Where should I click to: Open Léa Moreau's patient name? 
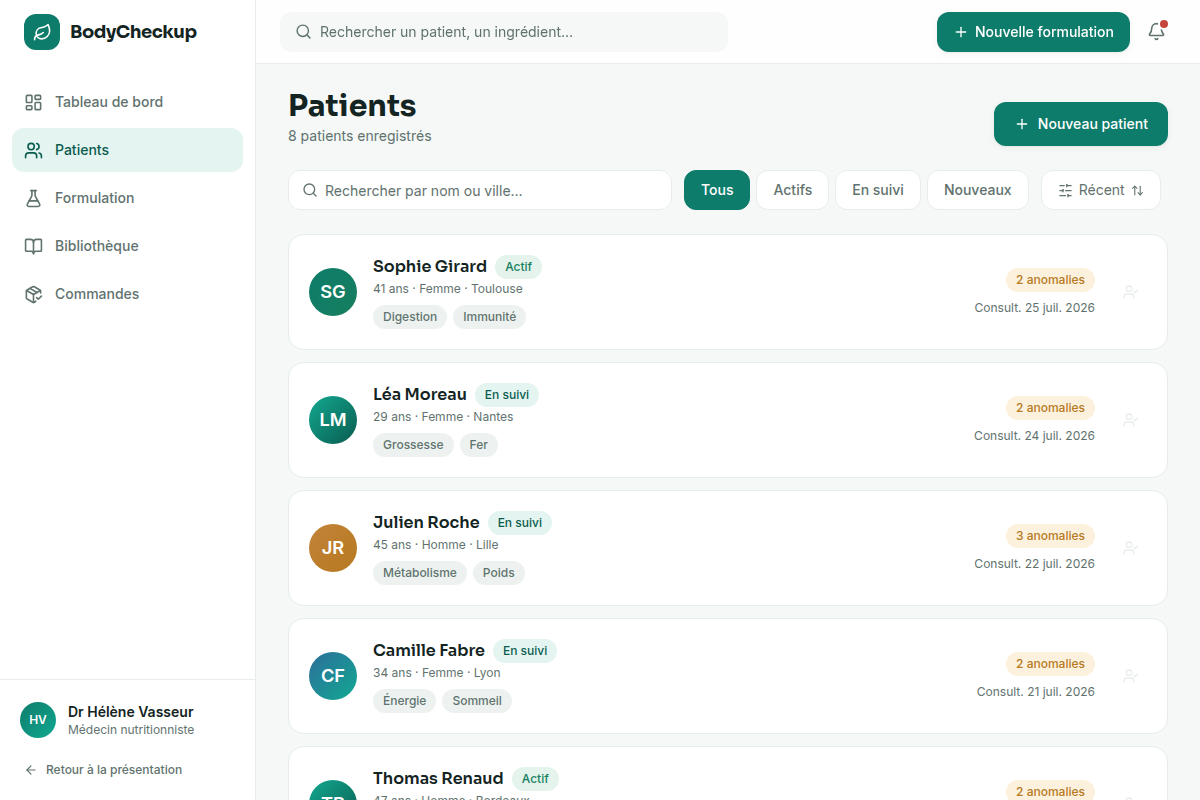420,394
